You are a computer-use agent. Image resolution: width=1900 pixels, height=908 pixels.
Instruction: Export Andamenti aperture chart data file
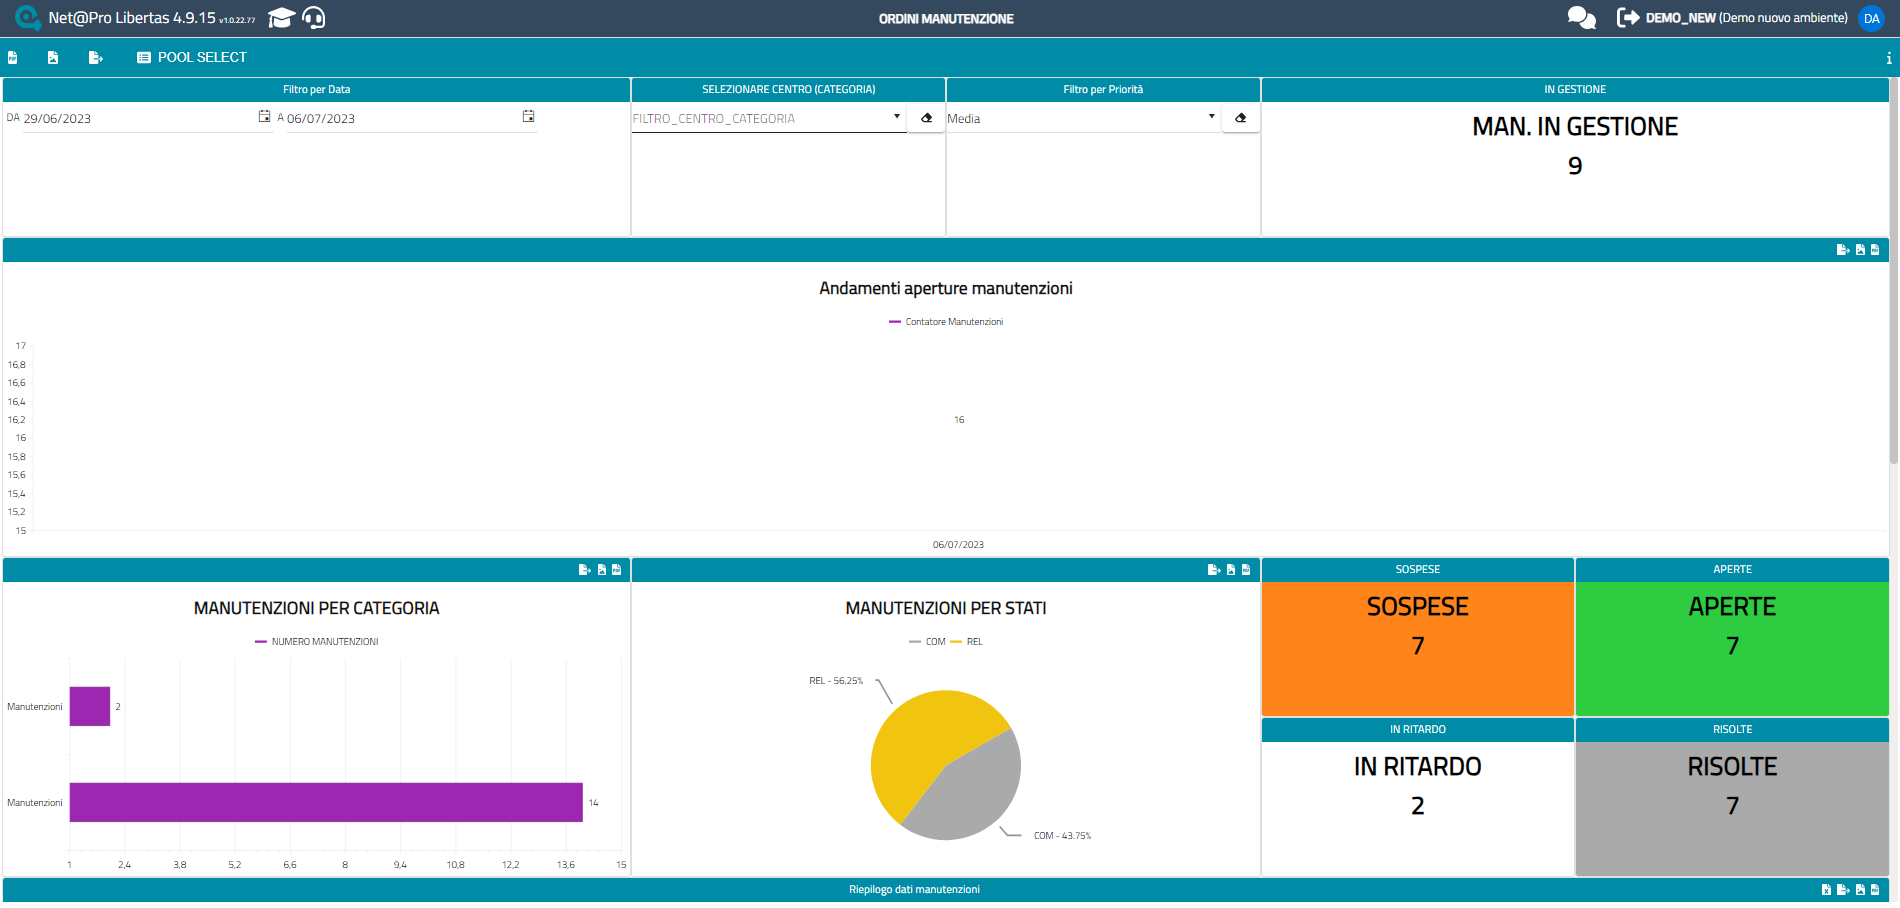(x=1843, y=250)
